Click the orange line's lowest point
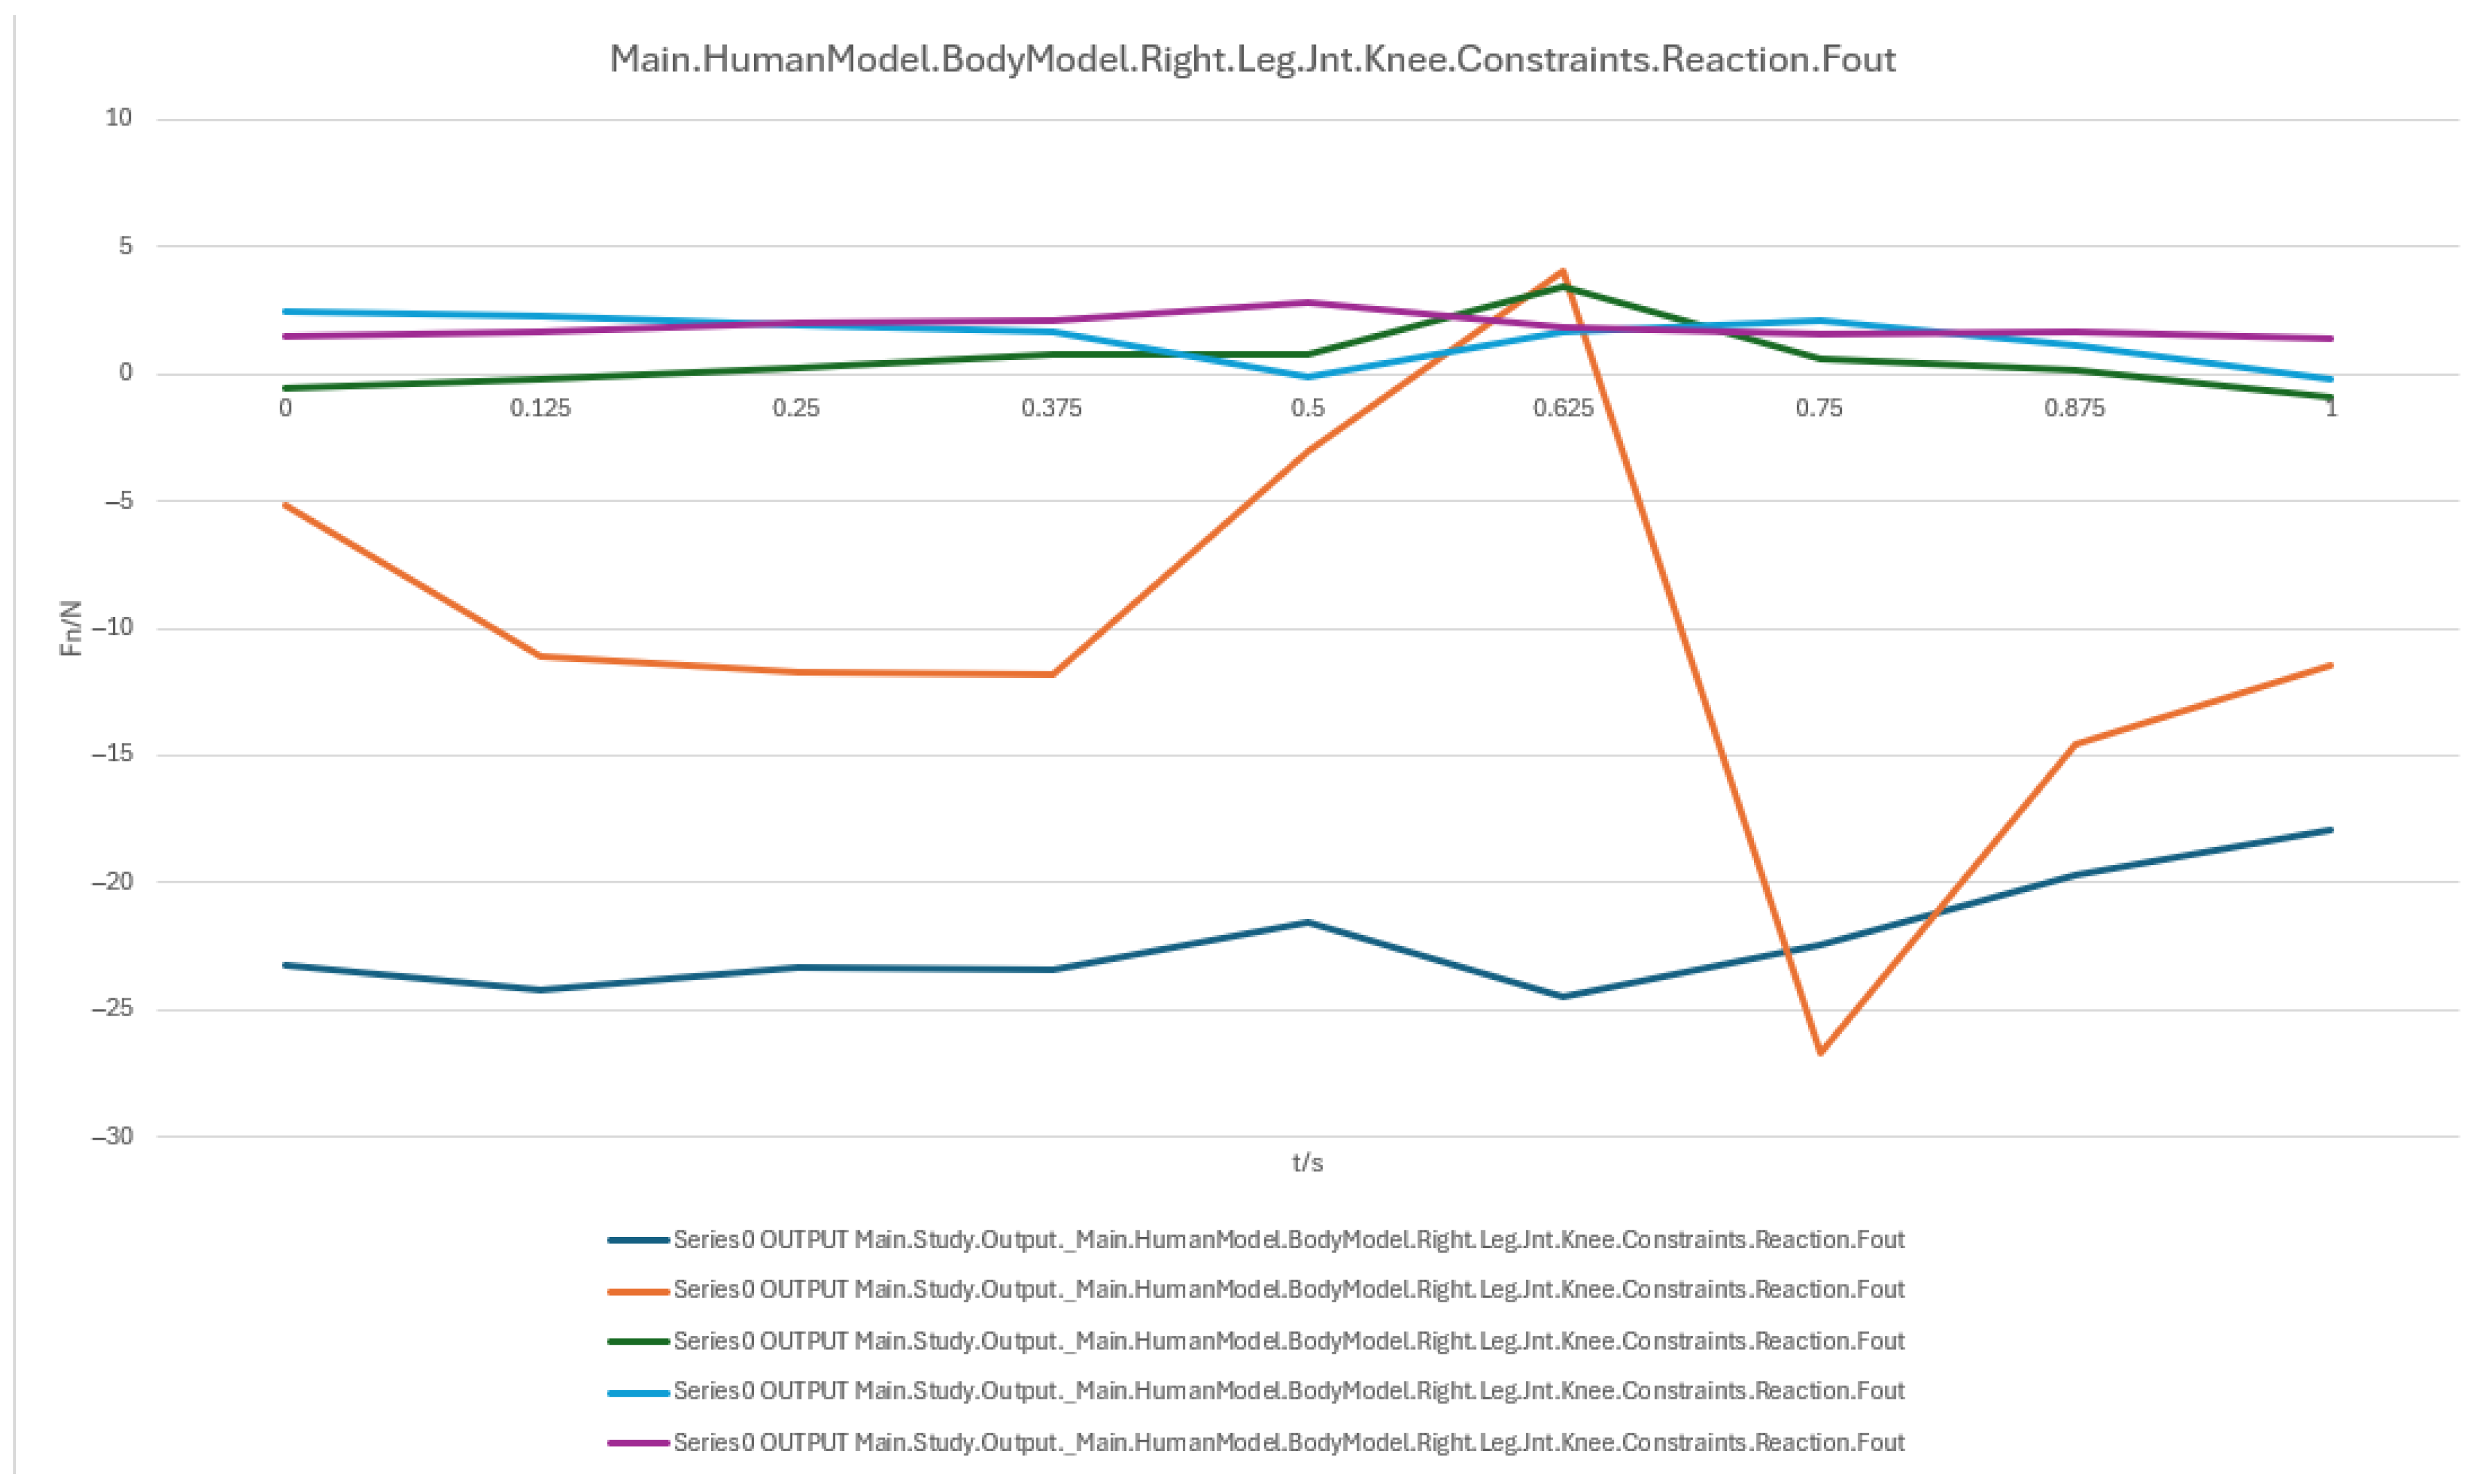The width and height of the screenshot is (2473, 1484). tap(1820, 1052)
